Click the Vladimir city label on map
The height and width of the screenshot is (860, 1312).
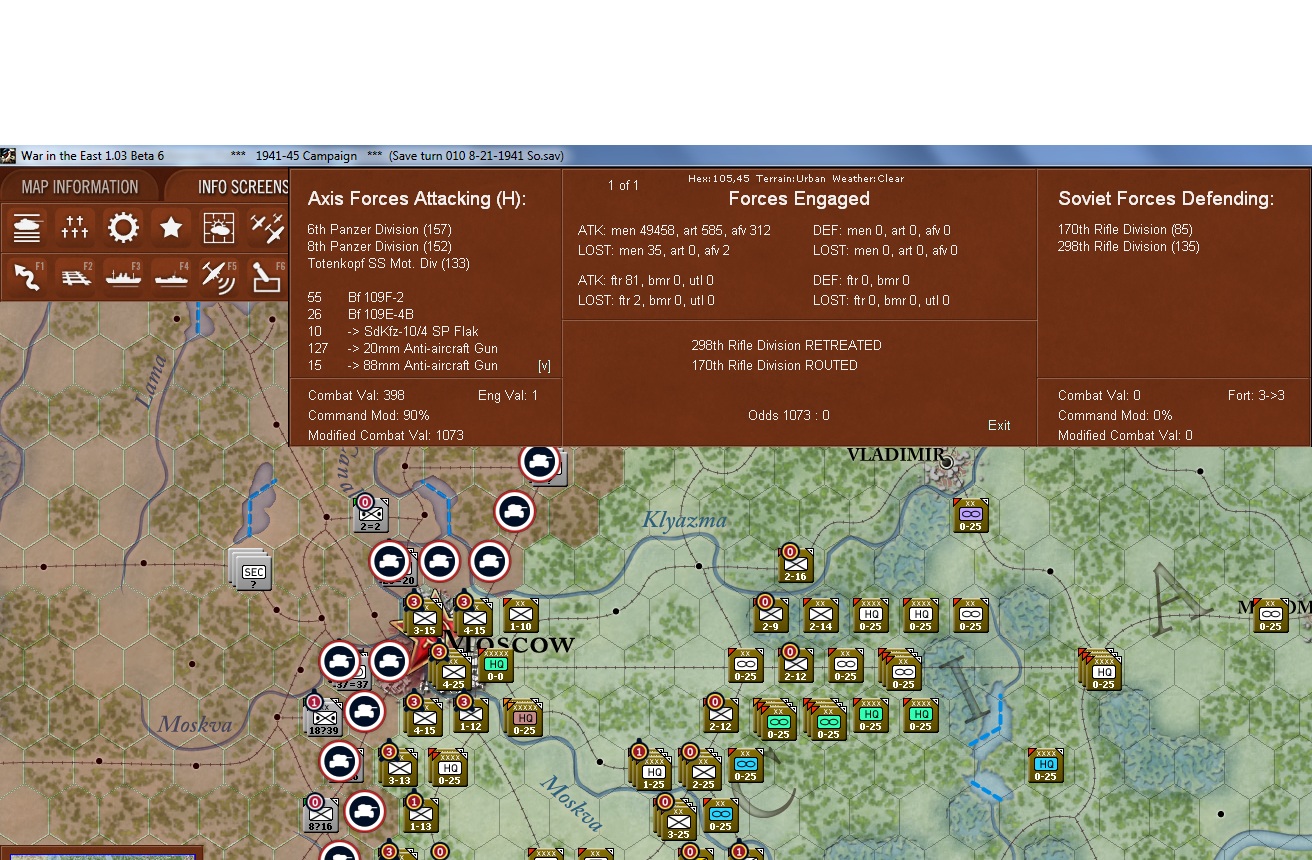(896, 455)
